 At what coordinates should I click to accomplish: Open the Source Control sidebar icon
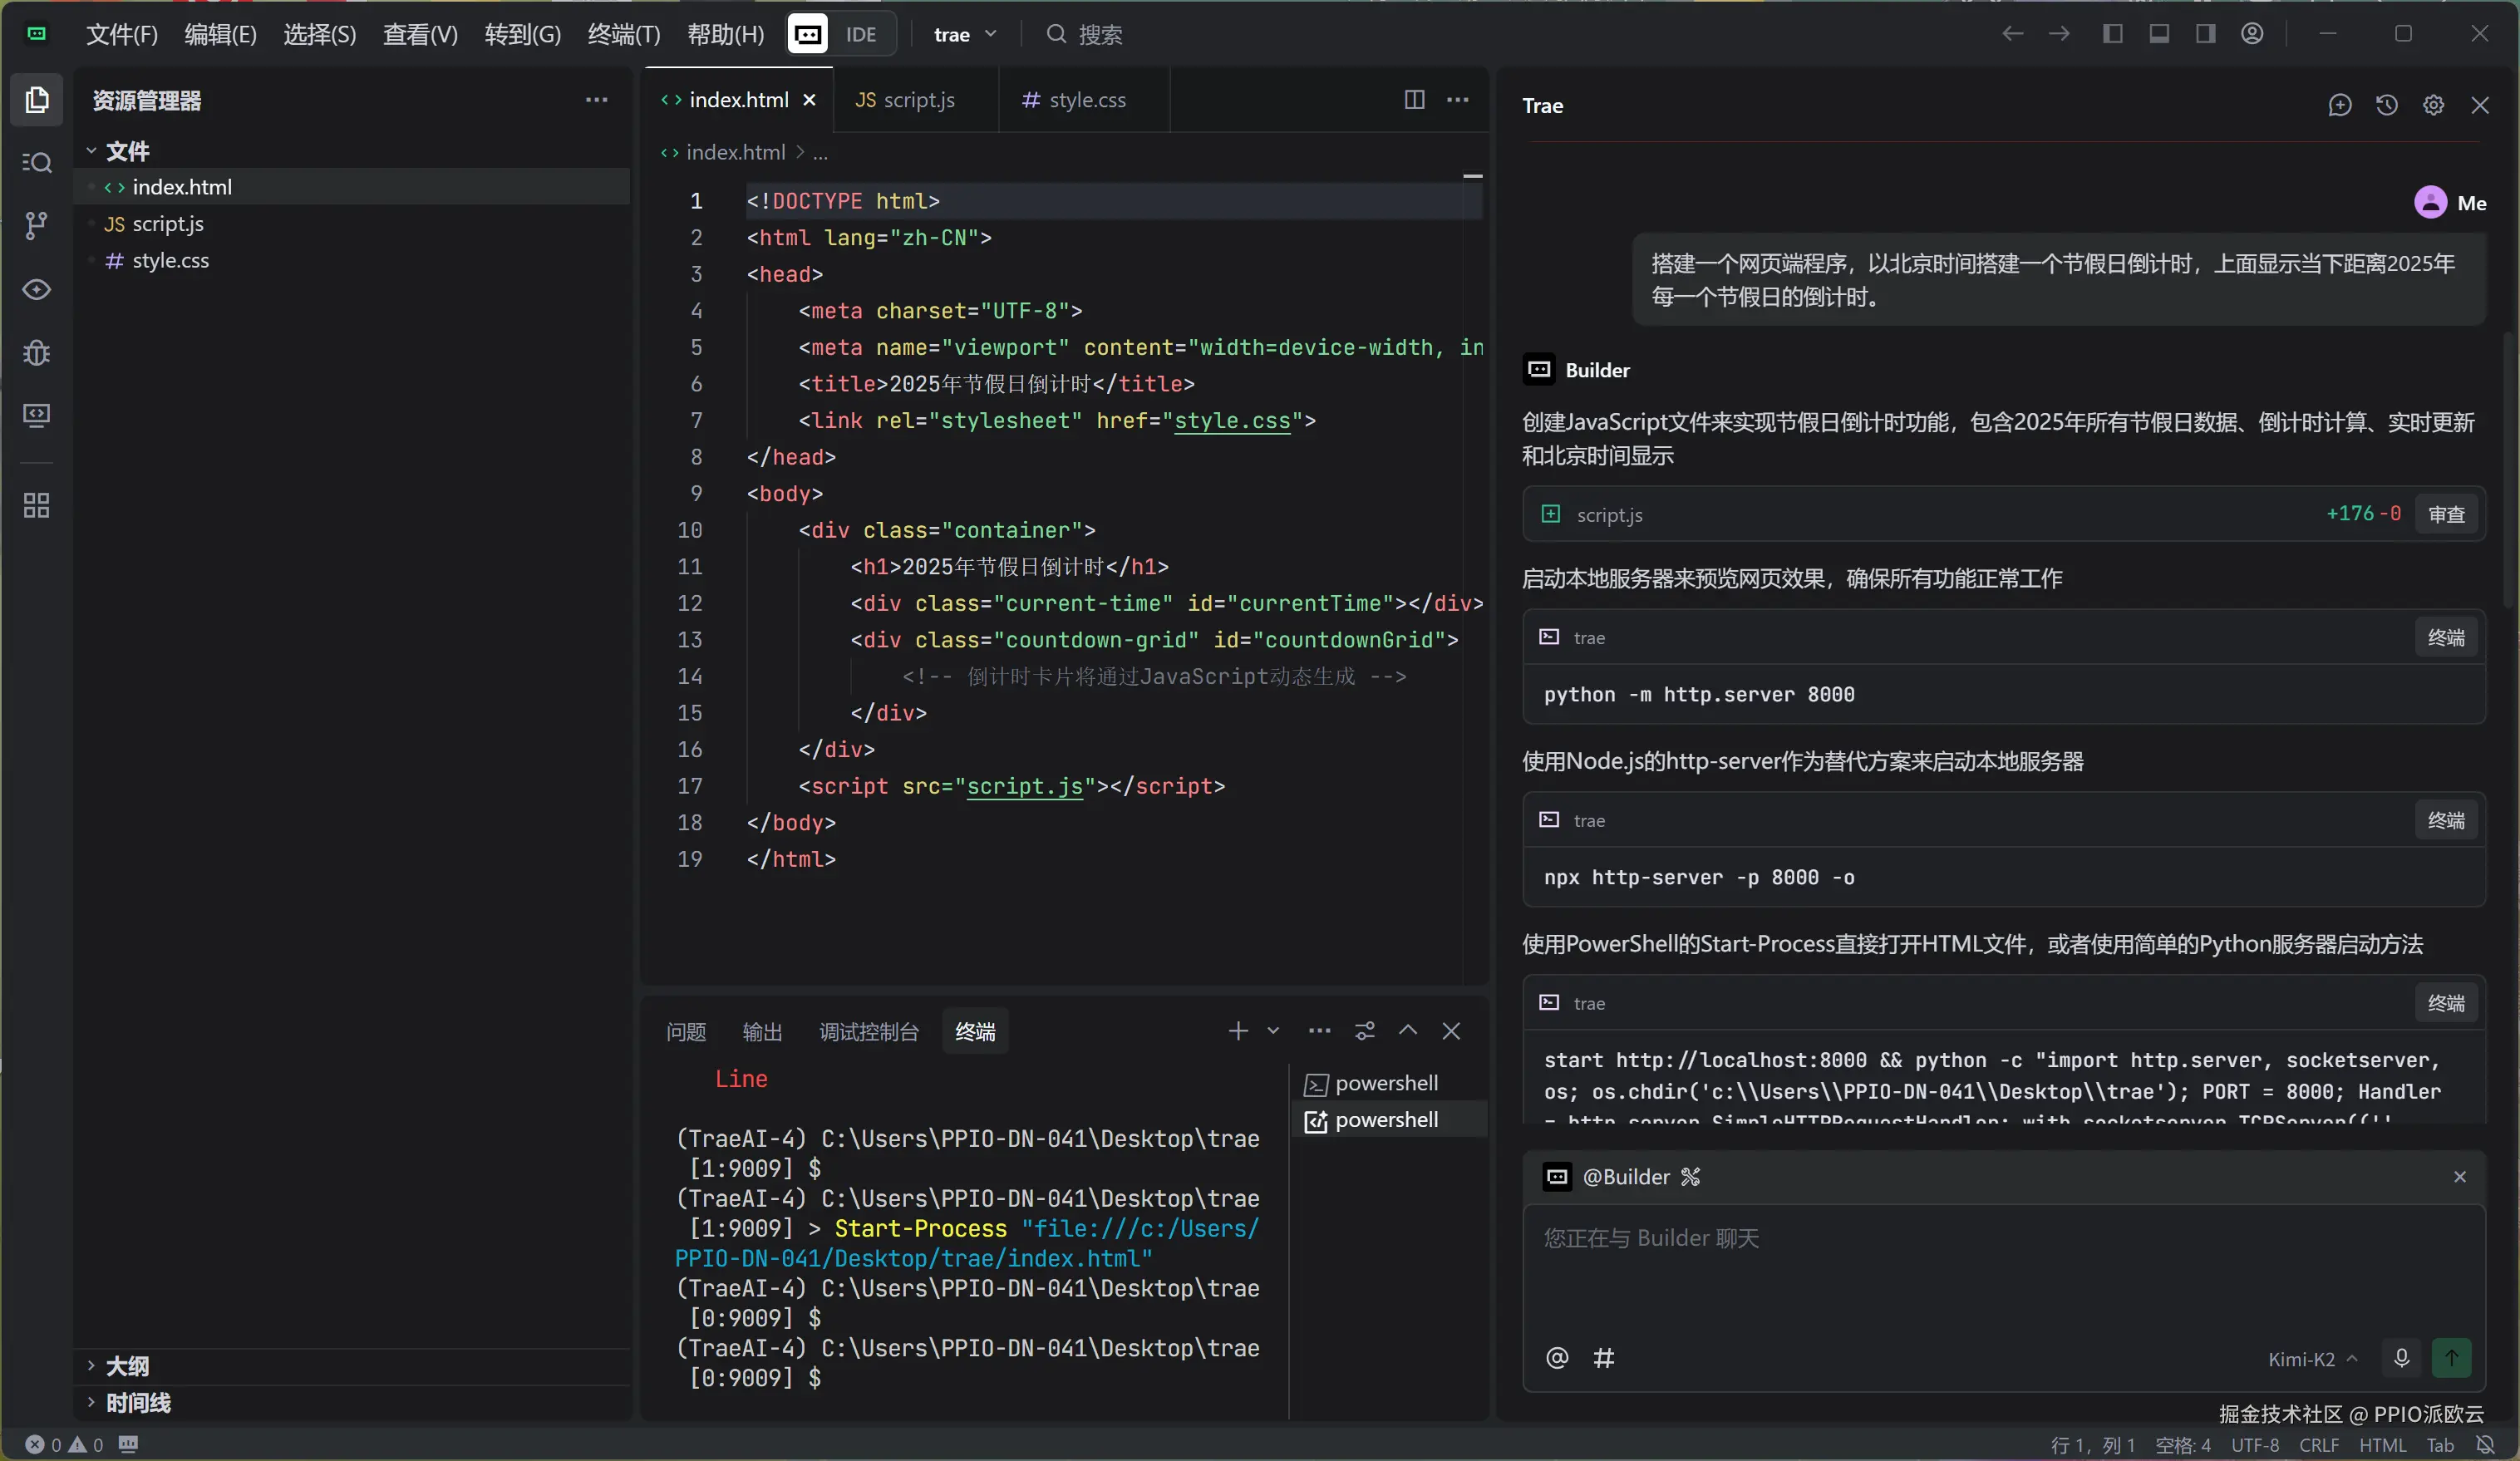36,225
